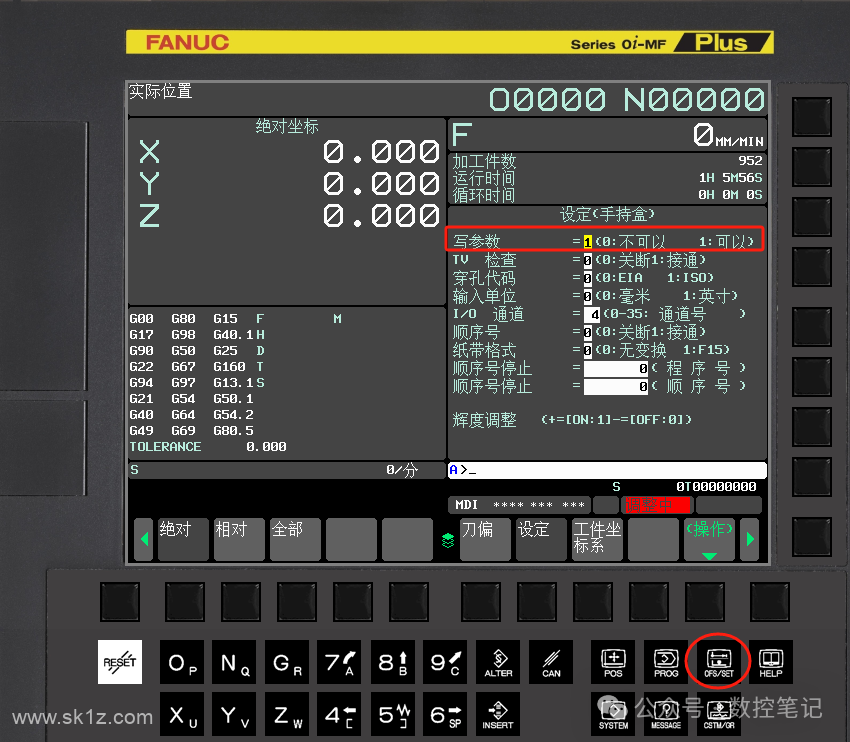
Task: Select the OFS/SET function key
Action: 718,662
